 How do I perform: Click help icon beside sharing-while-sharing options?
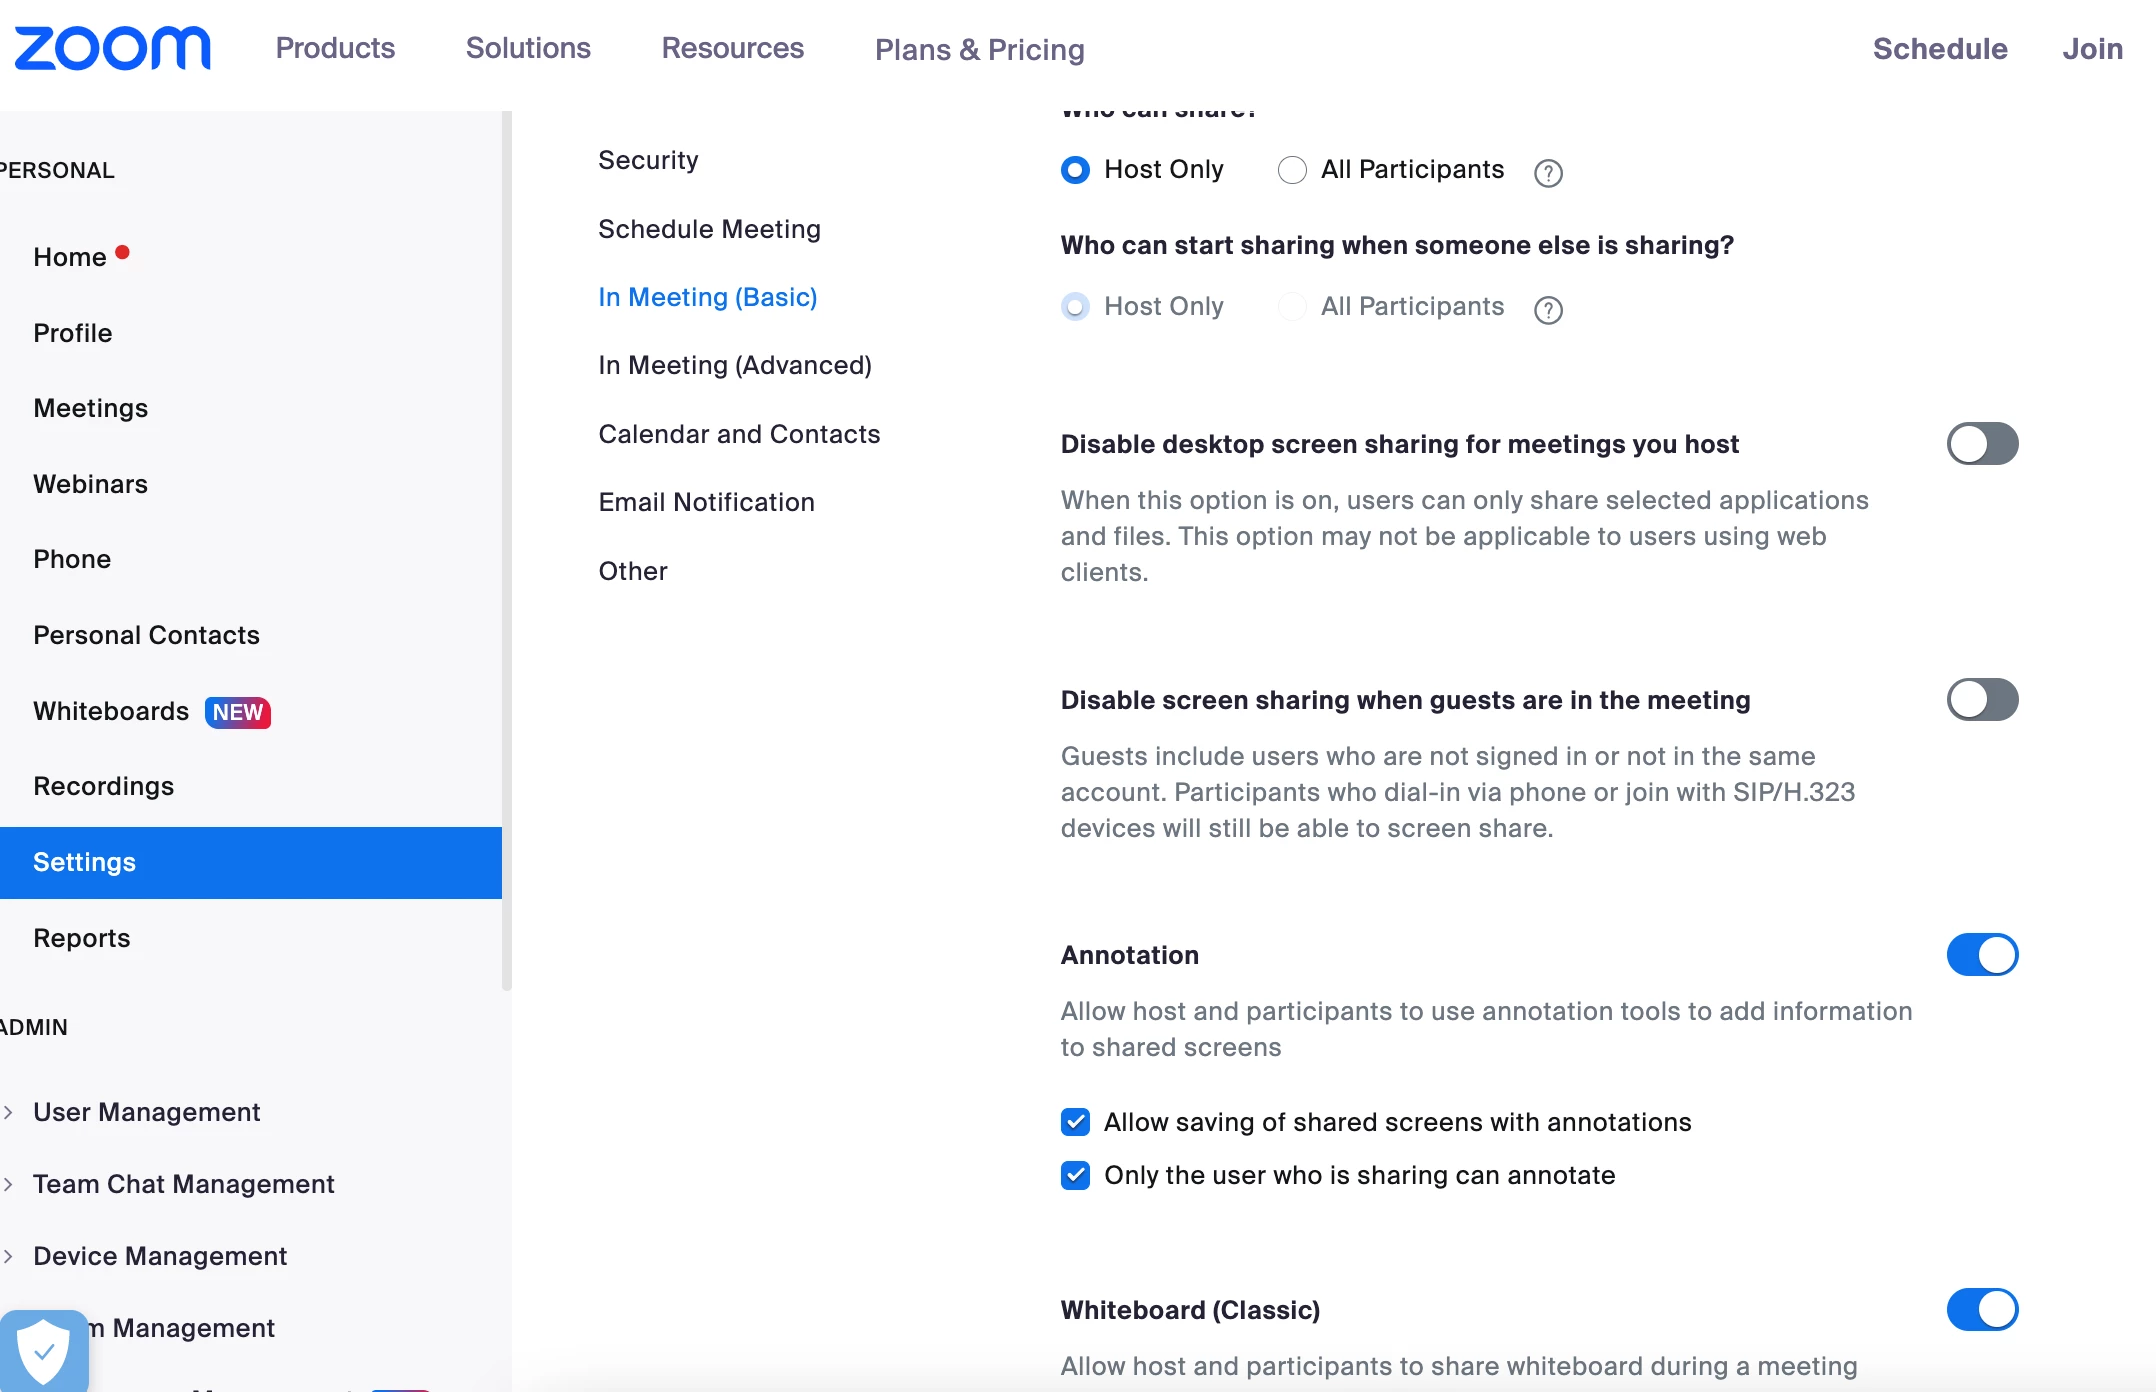coord(1548,310)
